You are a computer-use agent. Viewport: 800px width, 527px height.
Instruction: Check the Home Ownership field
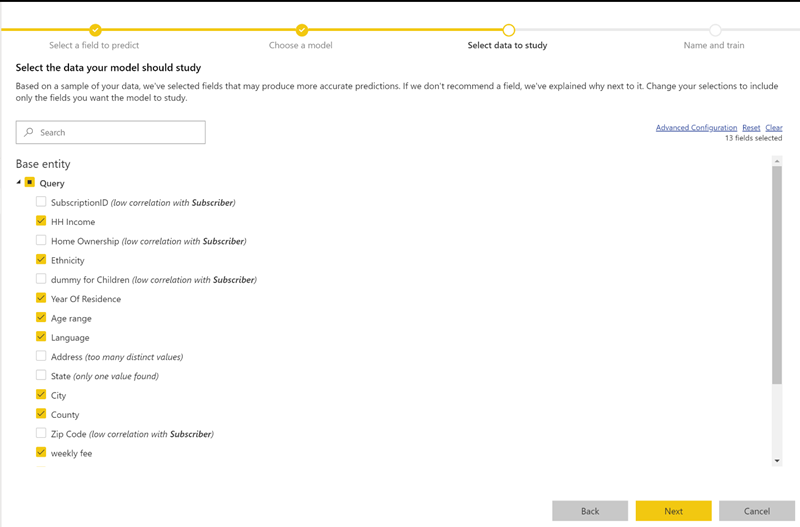pyautogui.click(x=41, y=241)
